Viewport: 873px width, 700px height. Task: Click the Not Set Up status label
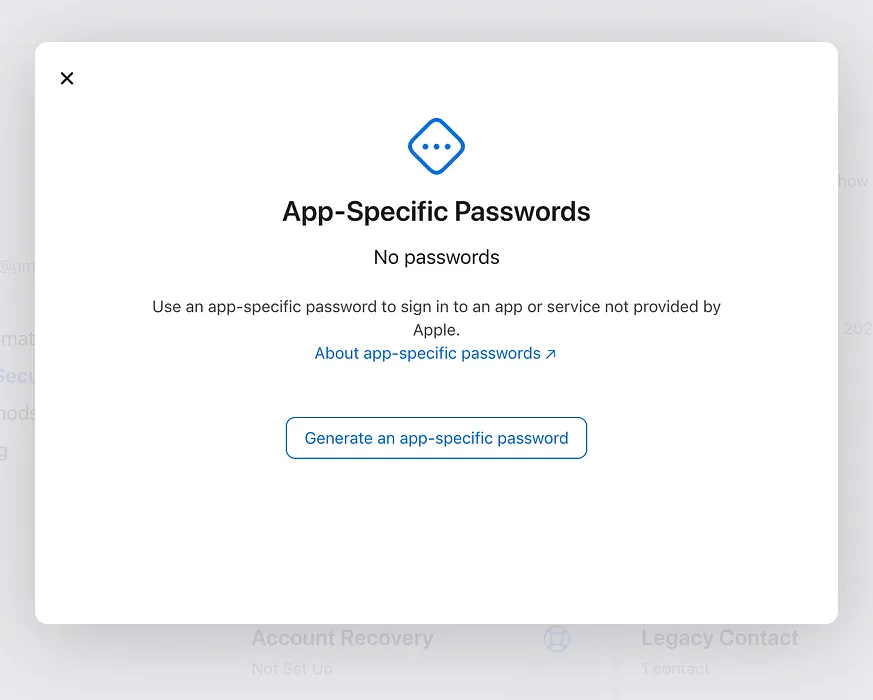pyautogui.click(x=292, y=668)
